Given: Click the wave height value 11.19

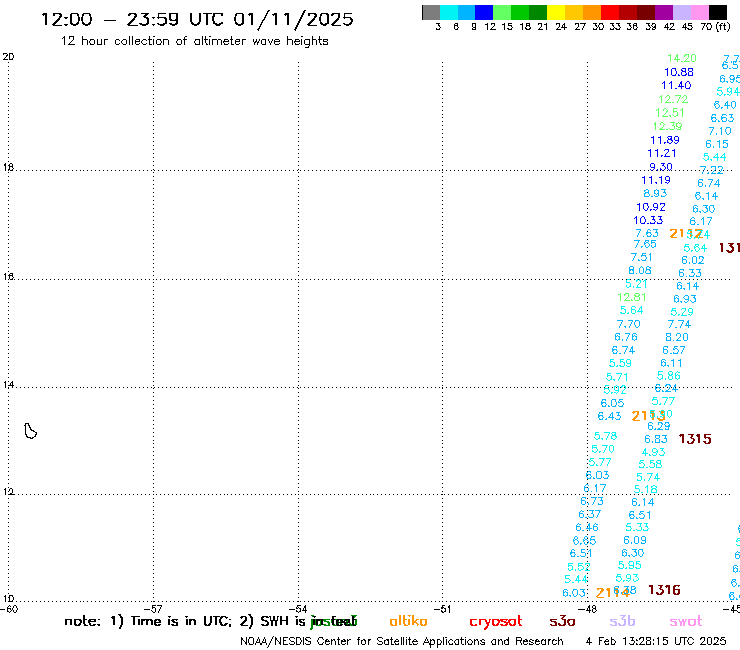Looking at the screenshot, I should (x=656, y=180).
